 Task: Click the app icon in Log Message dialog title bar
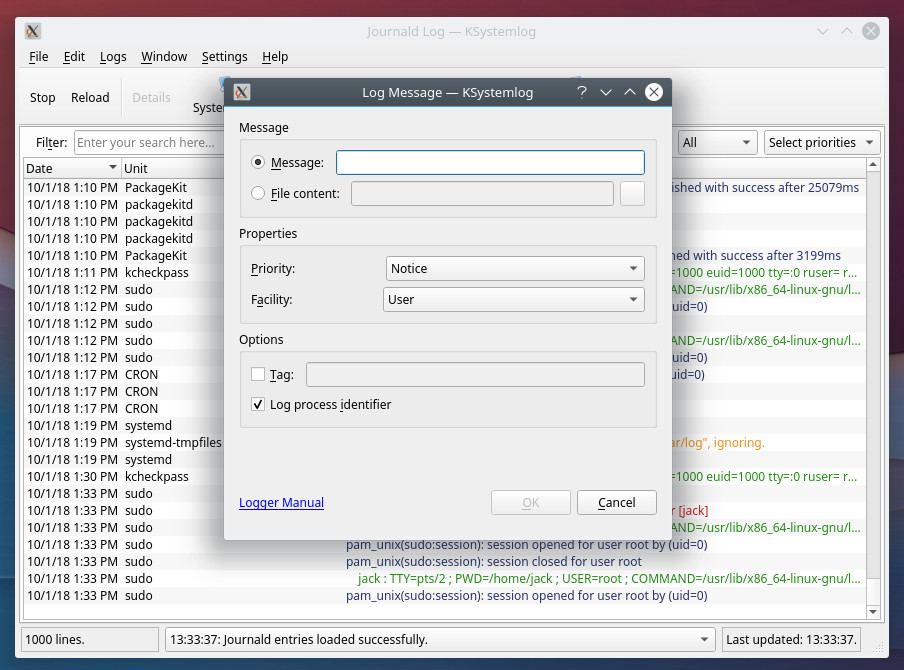242,92
